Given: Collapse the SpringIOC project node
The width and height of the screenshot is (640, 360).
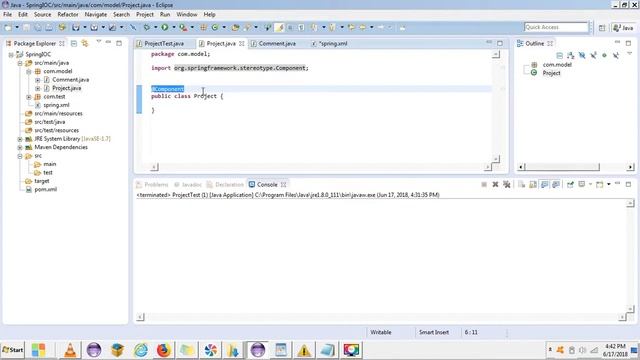Looking at the screenshot, I should [x=11, y=54].
